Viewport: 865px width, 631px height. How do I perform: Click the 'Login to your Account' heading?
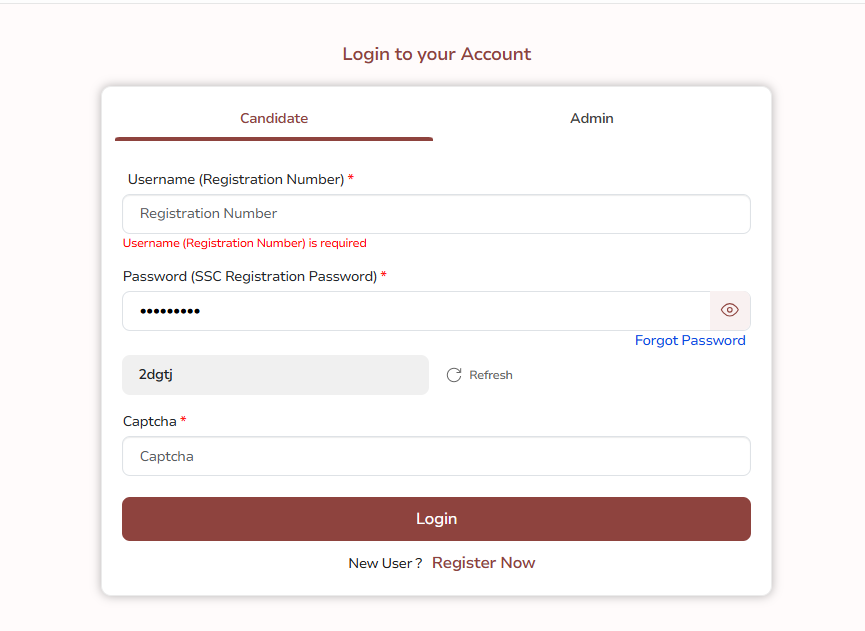pos(436,54)
